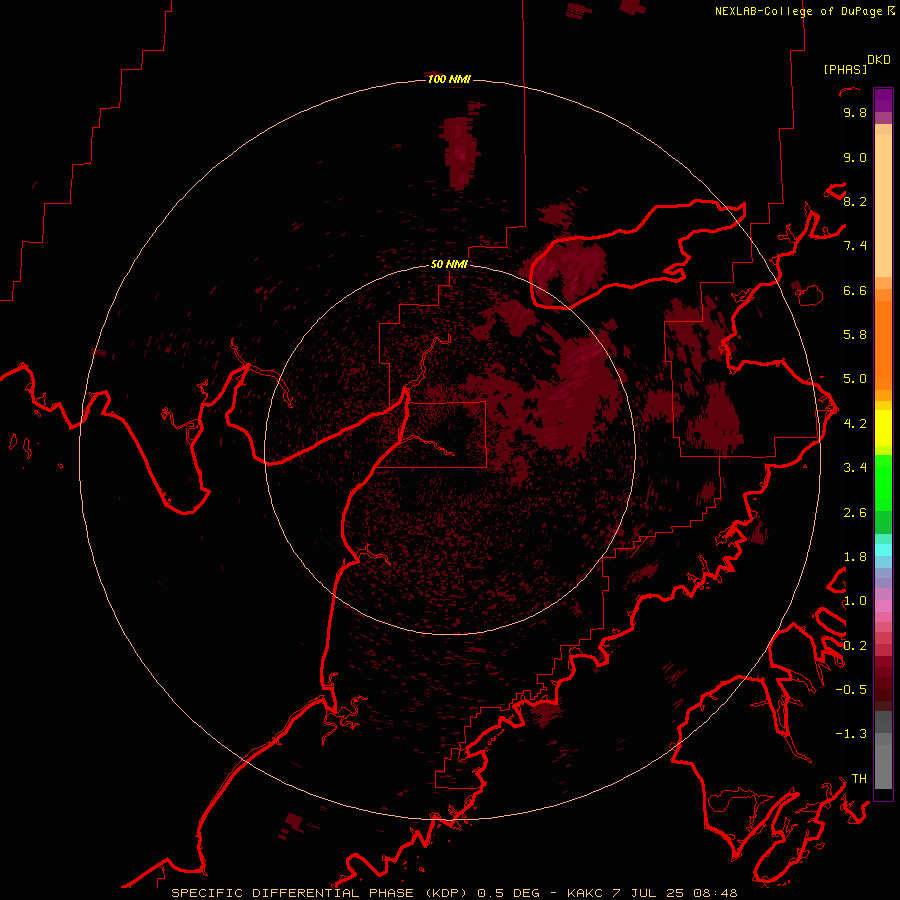Image resolution: width=900 pixels, height=900 pixels.
Task: Click the 8.2 color scale value
Action: click(x=855, y=202)
